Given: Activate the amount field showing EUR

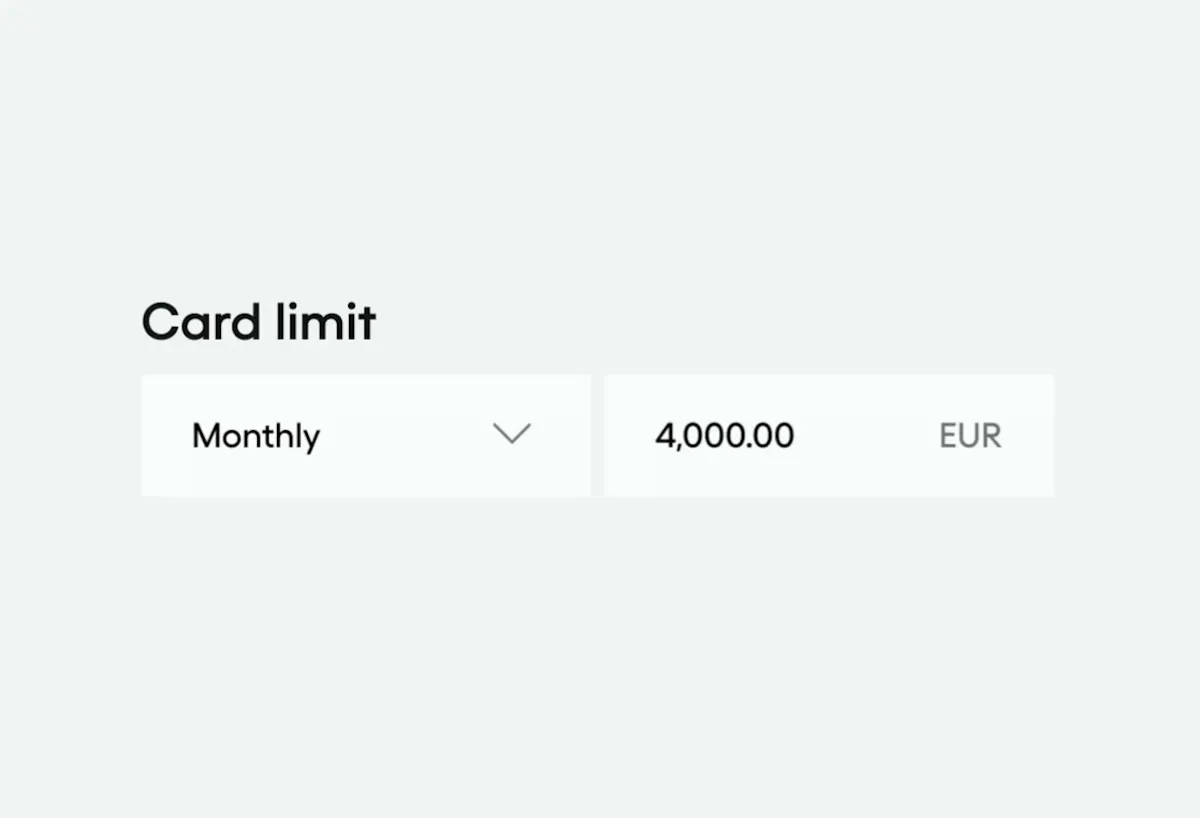Looking at the screenshot, I should click(829, 435).
